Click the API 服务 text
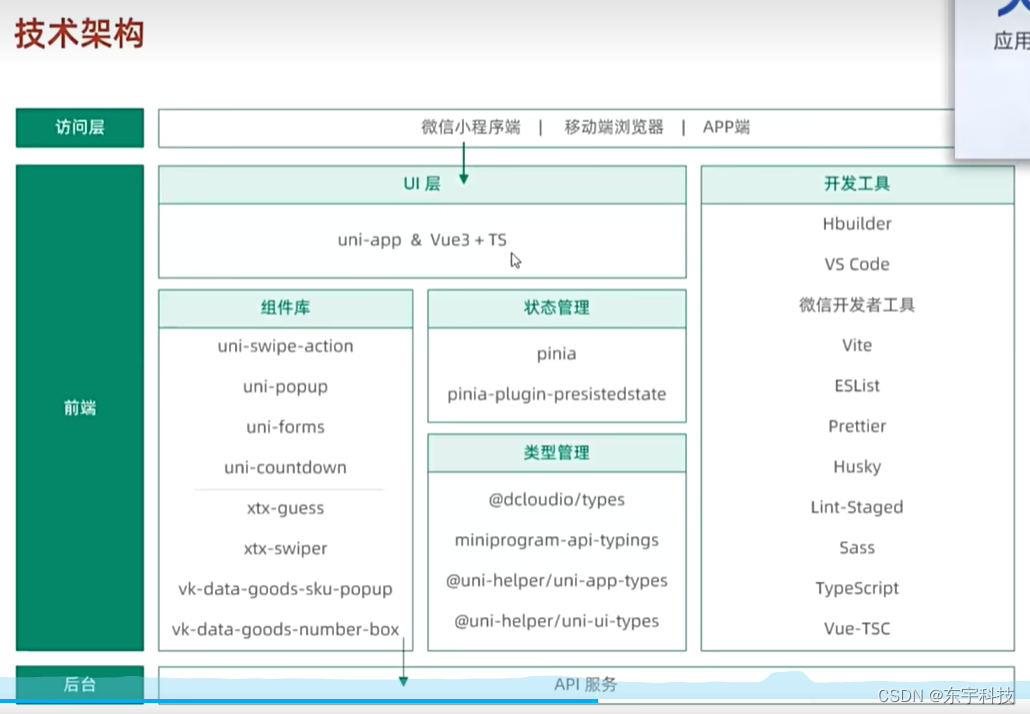Viewport: 1030px width, 714px height. (585, 684)
